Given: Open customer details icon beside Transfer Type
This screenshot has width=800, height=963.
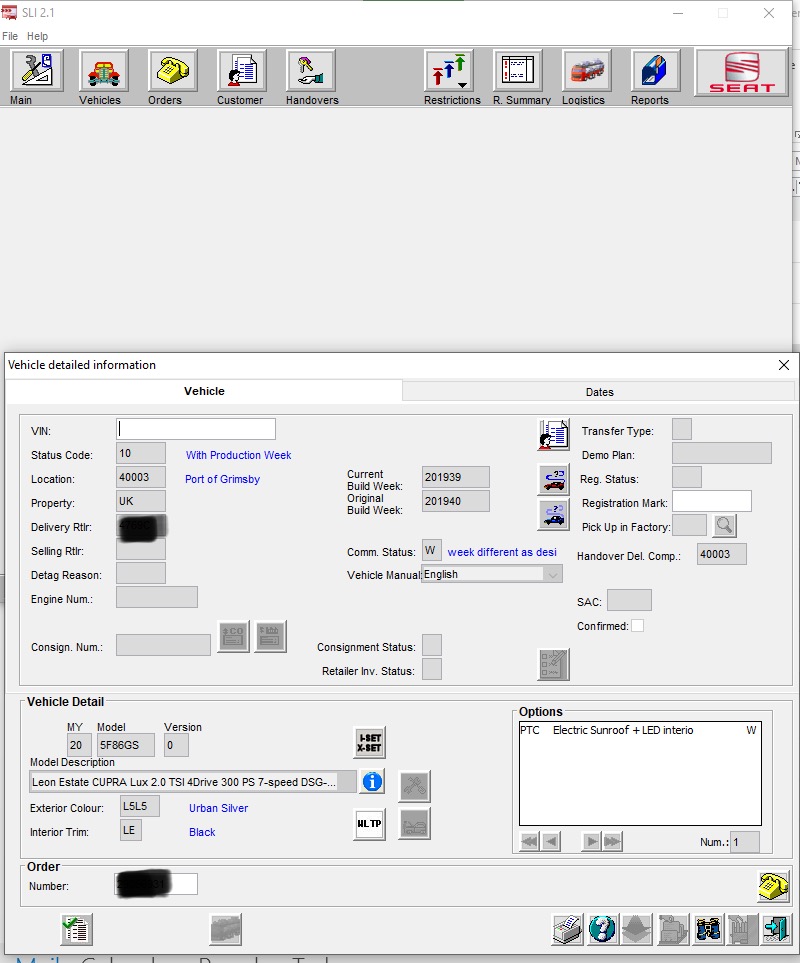Looking at the screenshot, I should (553, 435).
